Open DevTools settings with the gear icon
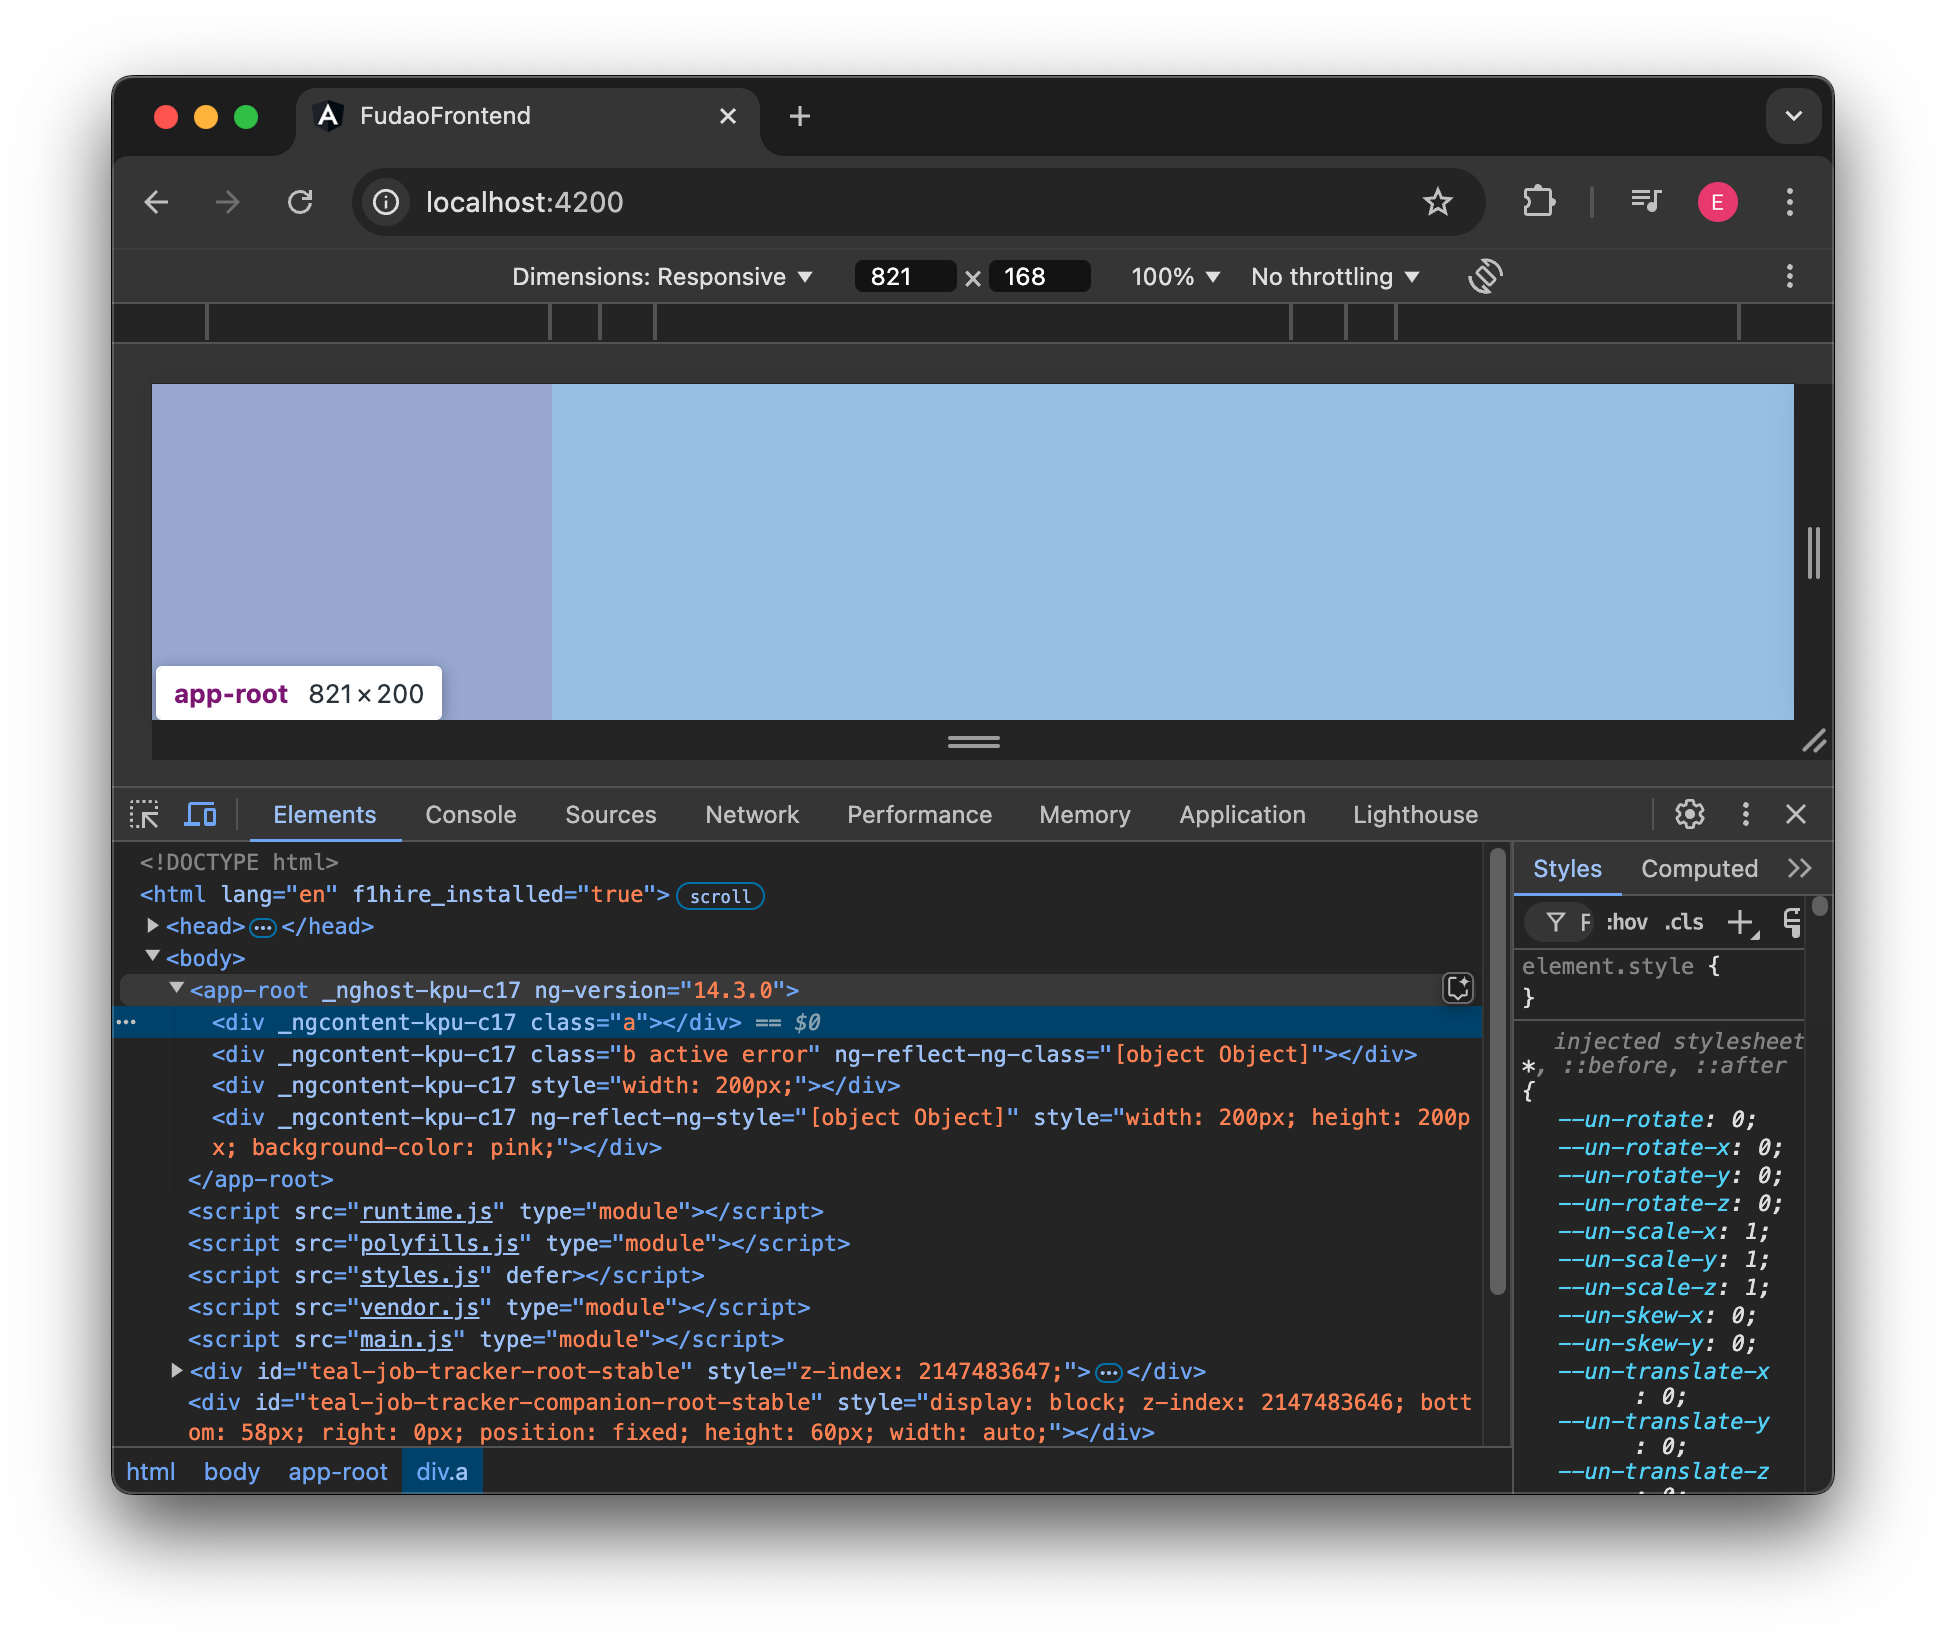Viewport: 1946px width, 1642px height. tap(1690, 814)
